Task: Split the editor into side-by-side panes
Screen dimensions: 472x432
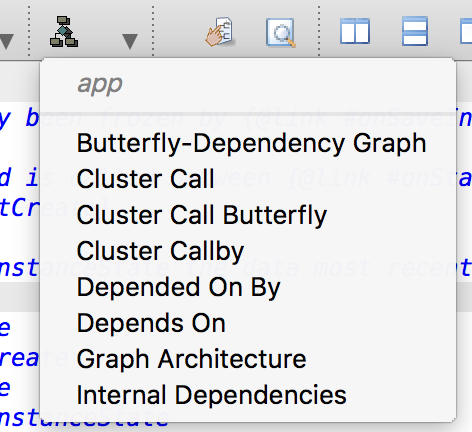Action: click(355, 31)
